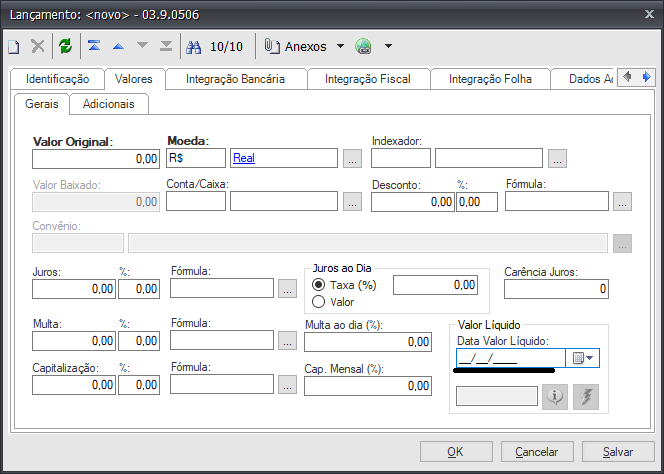Click the Desconto value field
Image resolution: width=664 pixels, height=474 pixels.
coord(412,202)
